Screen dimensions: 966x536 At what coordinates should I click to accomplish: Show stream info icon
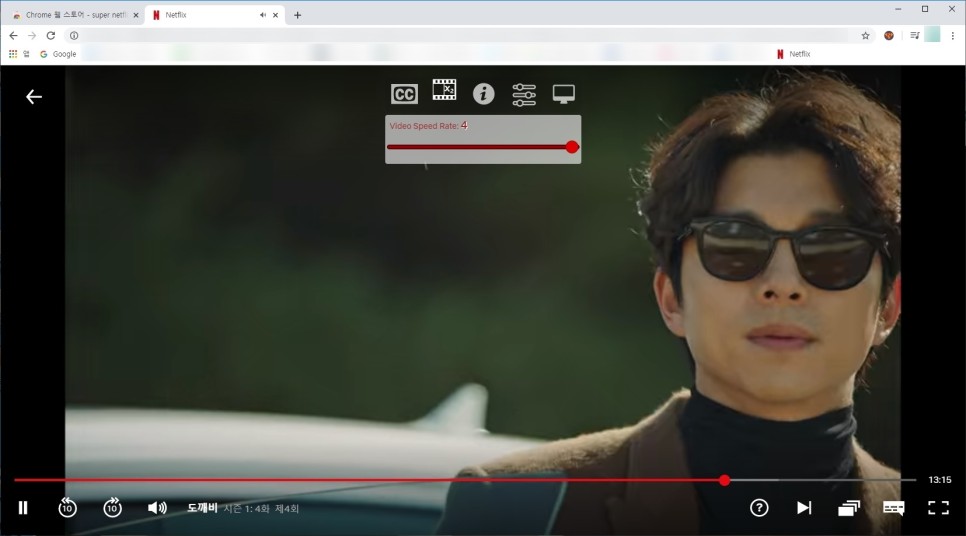point(484,94)
